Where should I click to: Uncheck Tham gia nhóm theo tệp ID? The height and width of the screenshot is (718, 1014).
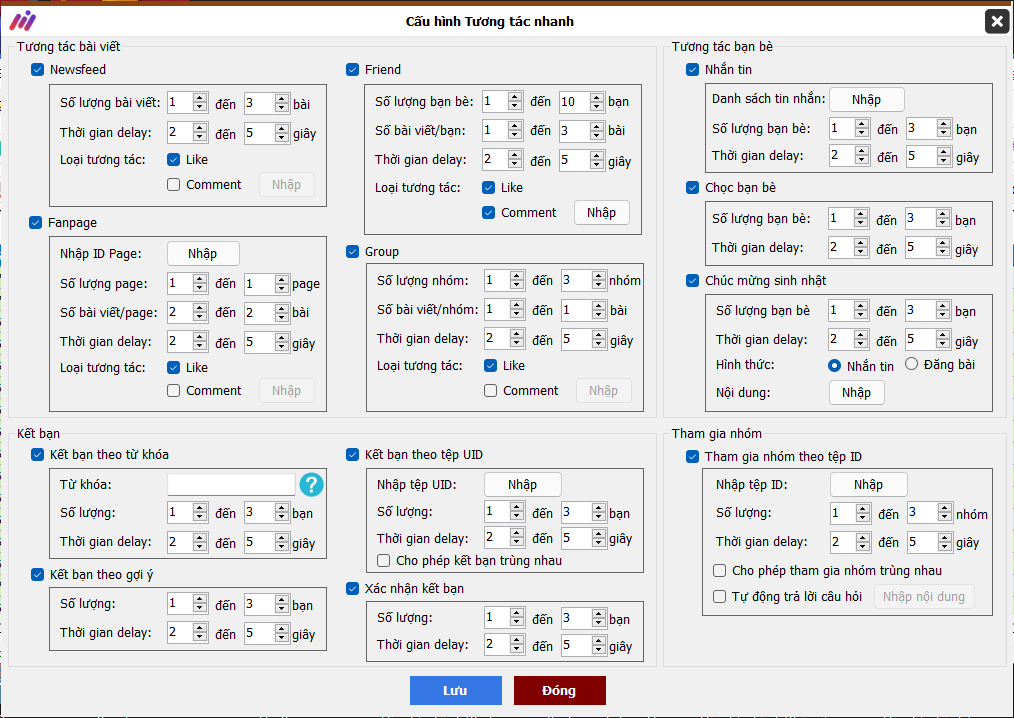[693, 457]
